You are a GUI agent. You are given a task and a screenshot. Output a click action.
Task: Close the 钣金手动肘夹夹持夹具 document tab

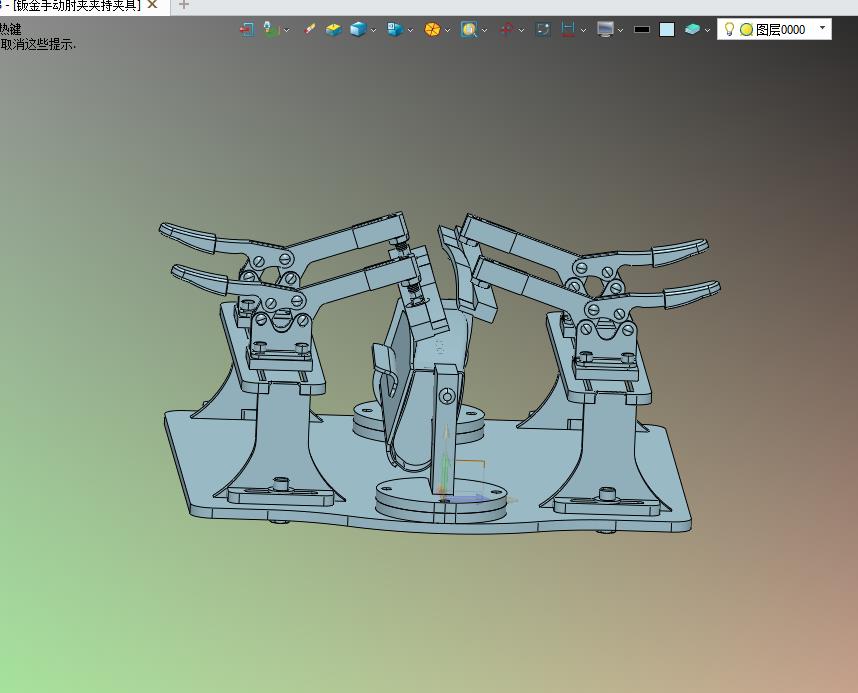coord(153,4)
